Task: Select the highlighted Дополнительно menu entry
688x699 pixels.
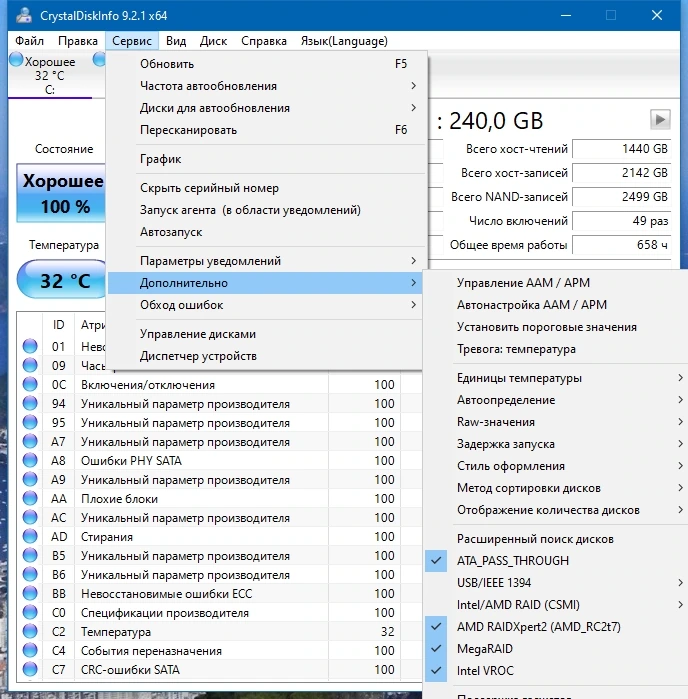Action: [x=265, y=283]
